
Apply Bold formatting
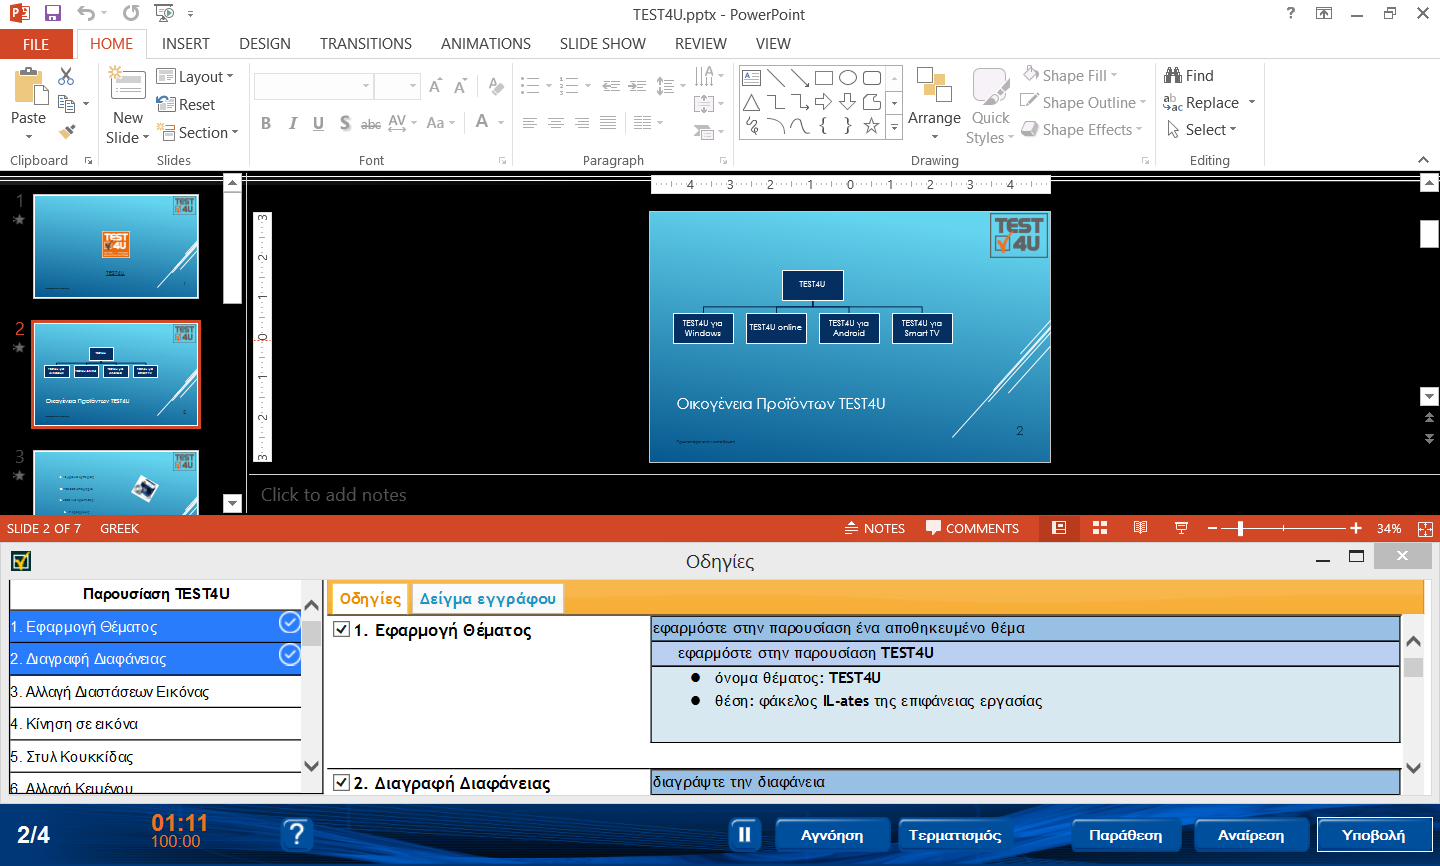(266, 123)
